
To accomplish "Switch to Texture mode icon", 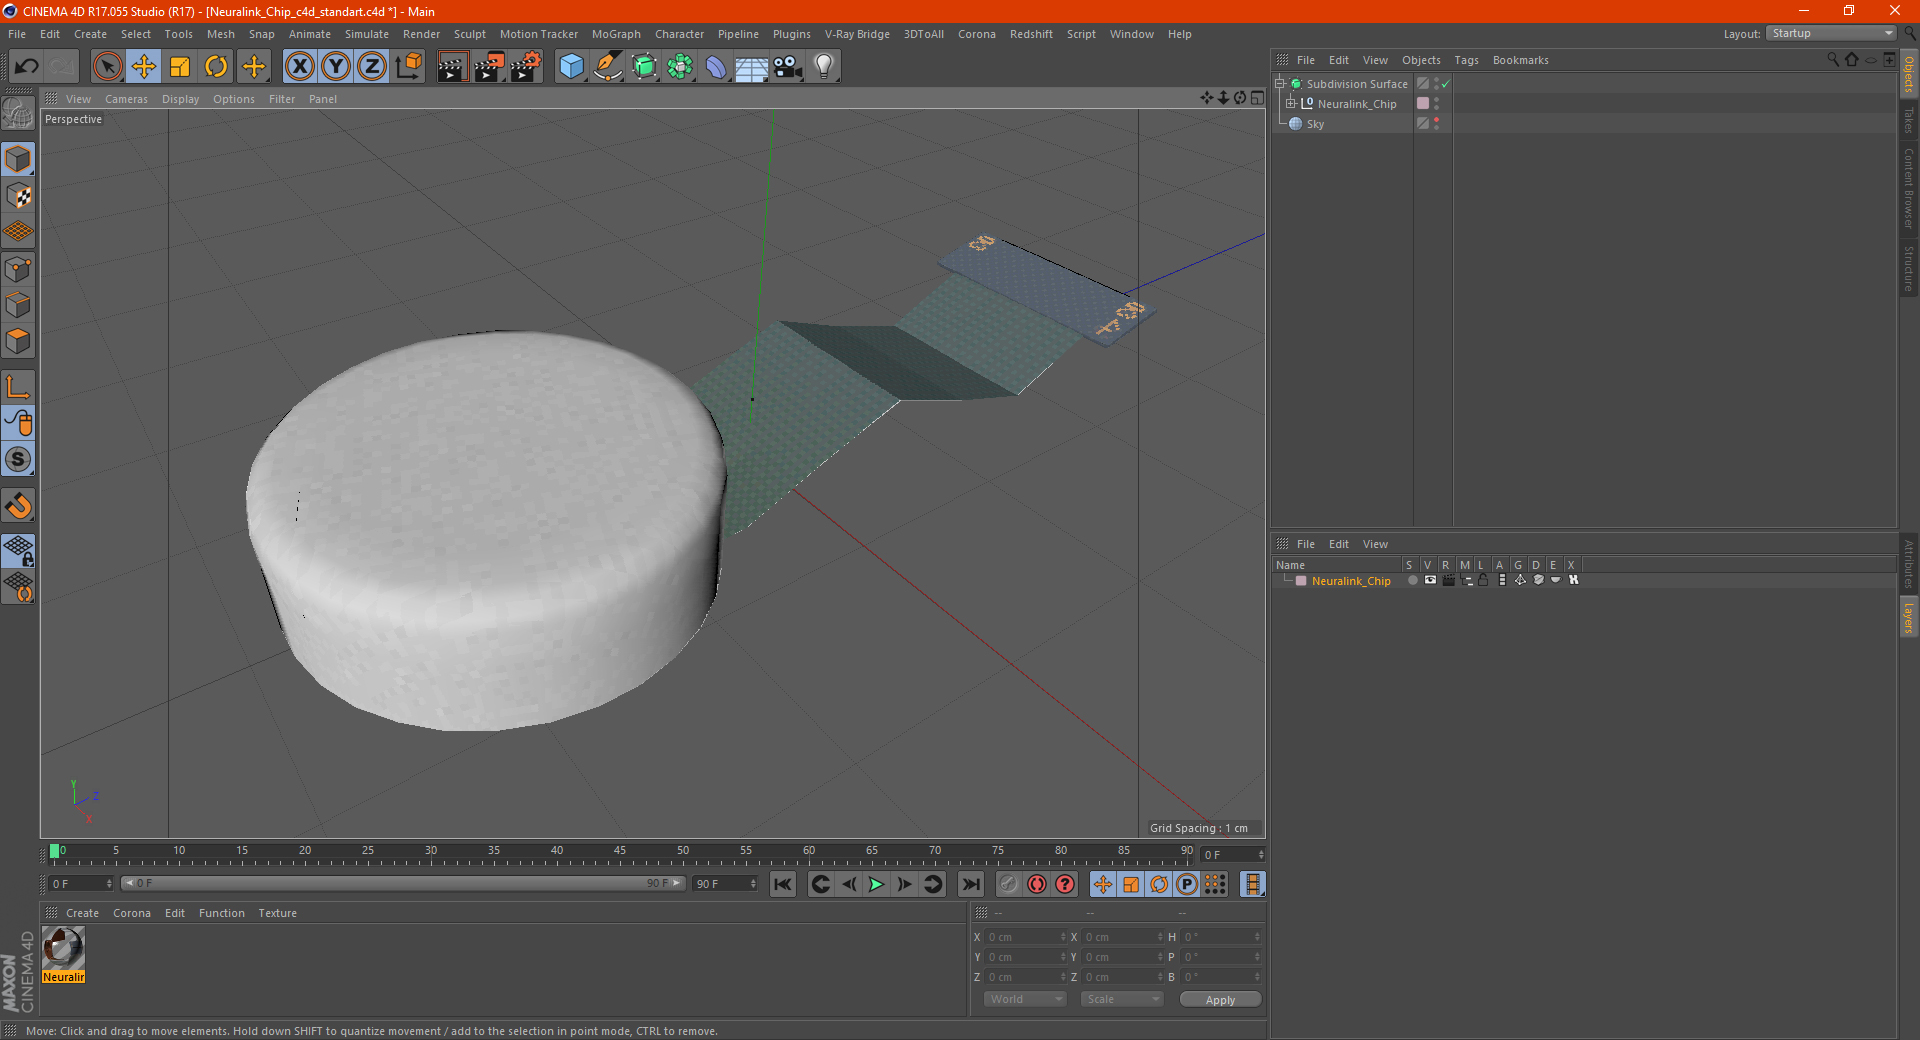I will point(18,196).
